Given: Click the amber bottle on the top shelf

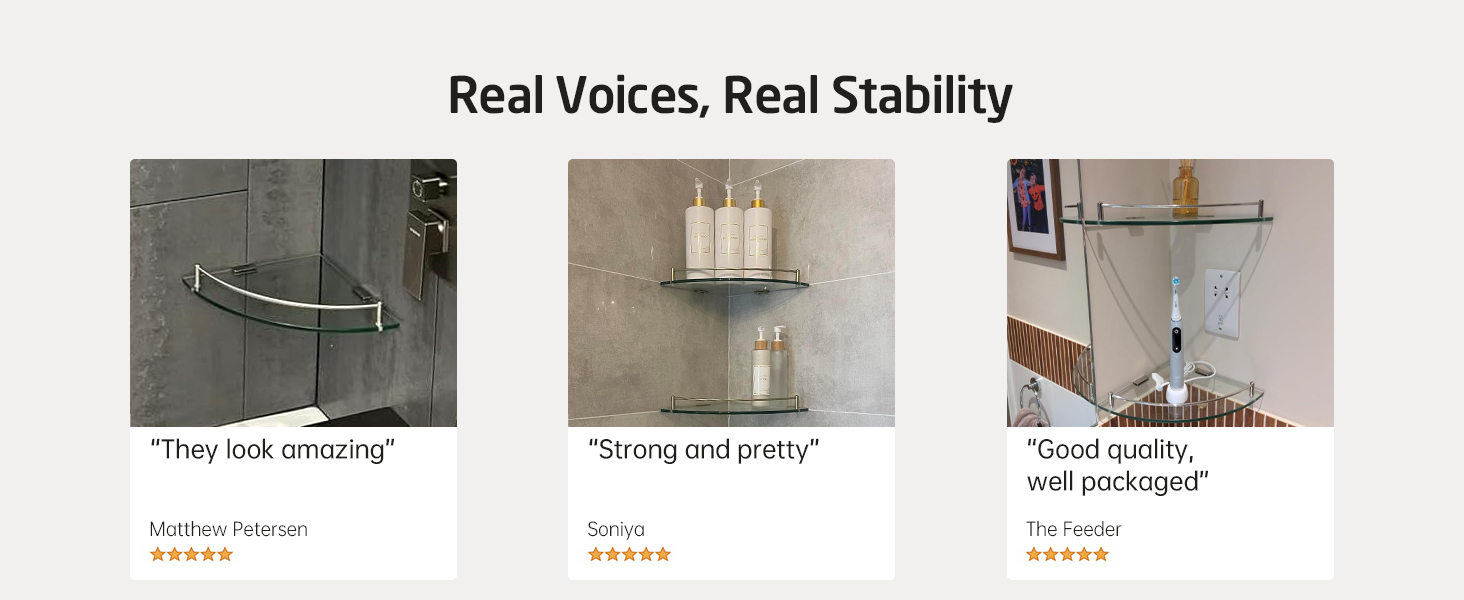Looking at the screenshot, I should (1185, 190).
